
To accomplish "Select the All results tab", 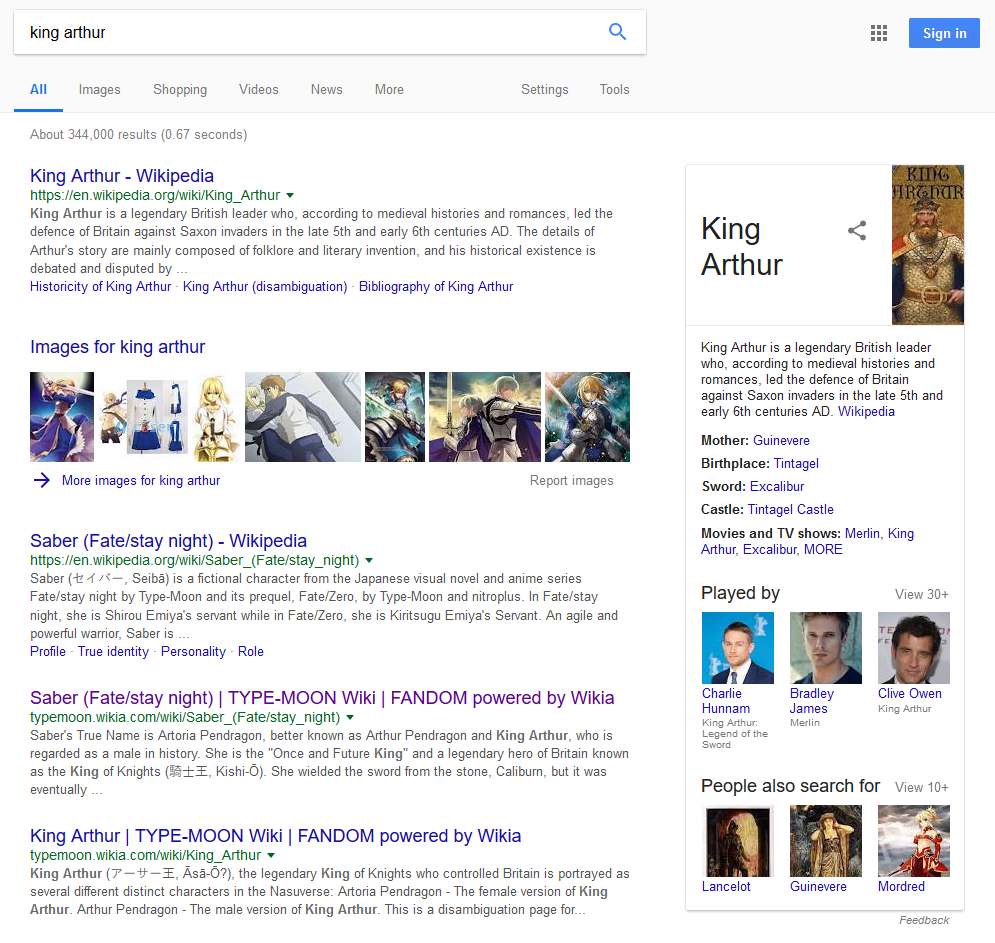I will click(38, 89).
